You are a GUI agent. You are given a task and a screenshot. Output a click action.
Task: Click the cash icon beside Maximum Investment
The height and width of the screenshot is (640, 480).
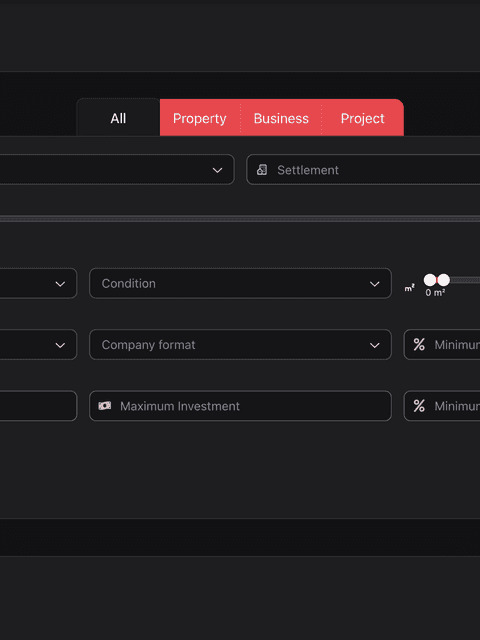[x=104, y=406]
